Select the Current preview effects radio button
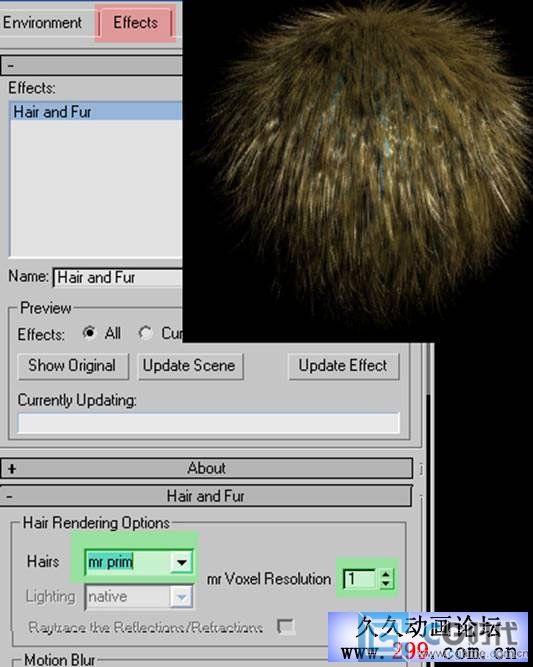The width and height of the screenshot is (533, 667). (x=145, y=333)
